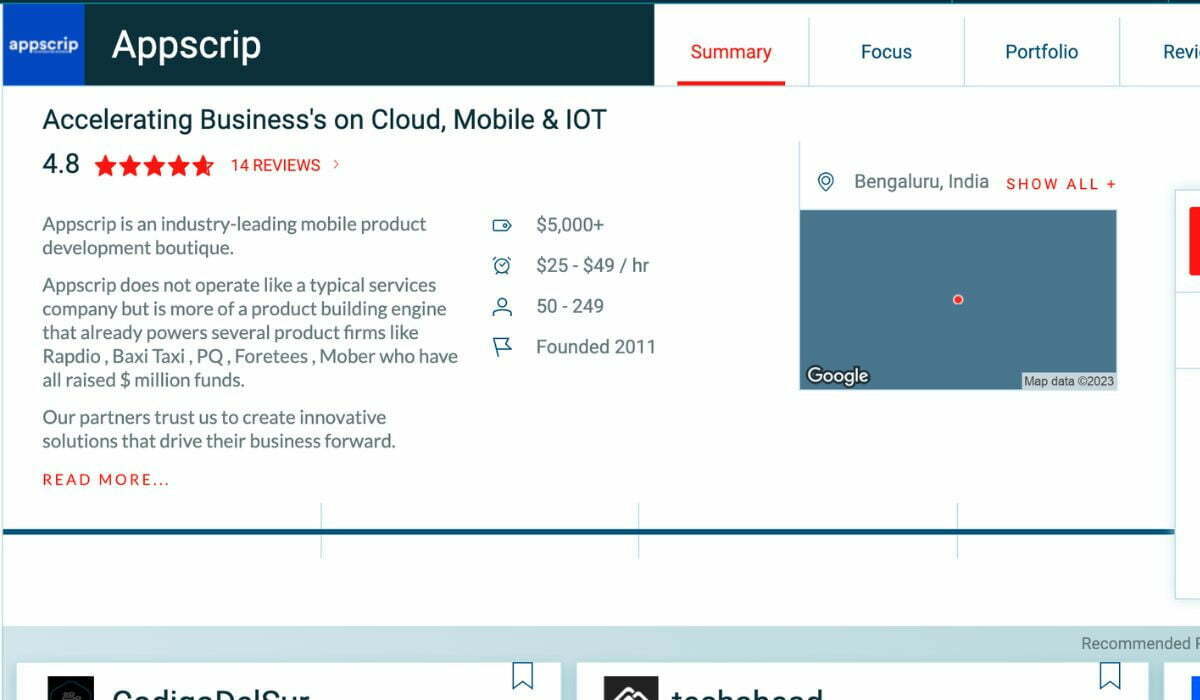Screen dimensions: 1200x700
Task: Click the price tag icon beside $5,000+
Action: [502, 224]
